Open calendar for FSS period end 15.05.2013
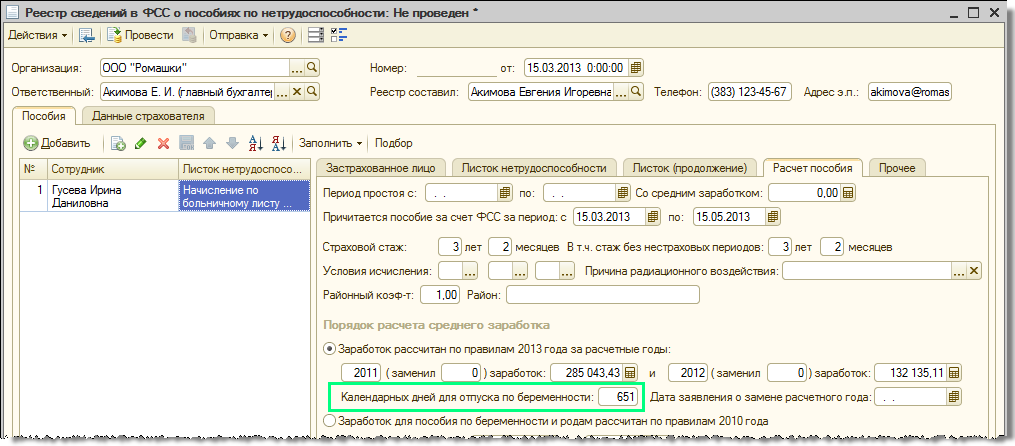The width and height of the screenshot is (1015, 446). (773, 216)
